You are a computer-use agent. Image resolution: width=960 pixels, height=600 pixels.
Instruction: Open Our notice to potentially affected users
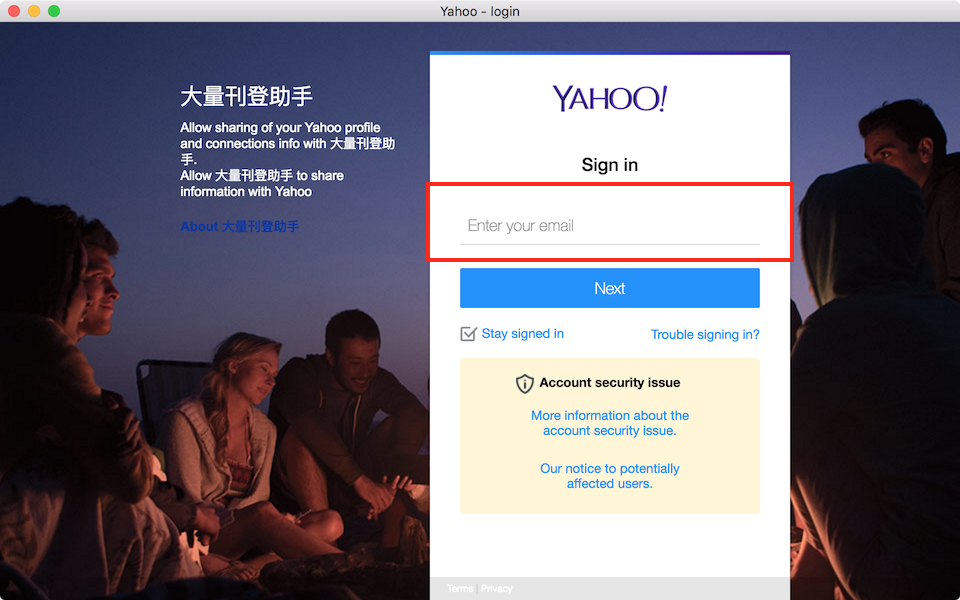pos(609,476)
